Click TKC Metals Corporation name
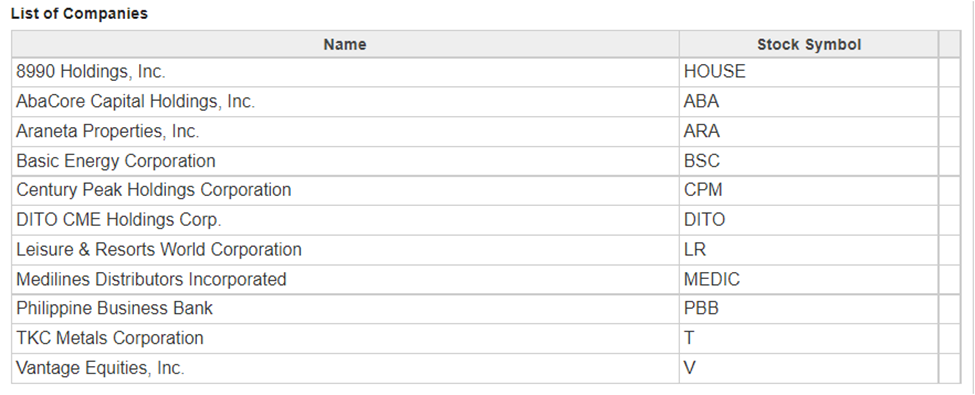This screenshot has height=395, width=975. [110, 338]
